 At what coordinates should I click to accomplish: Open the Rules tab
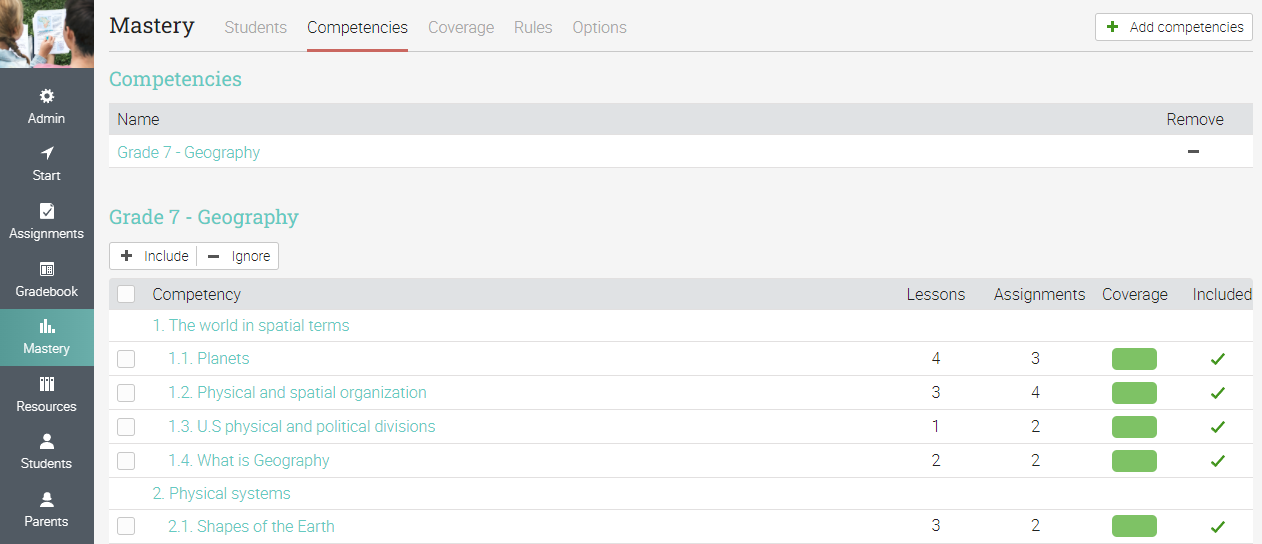point(533,27)
